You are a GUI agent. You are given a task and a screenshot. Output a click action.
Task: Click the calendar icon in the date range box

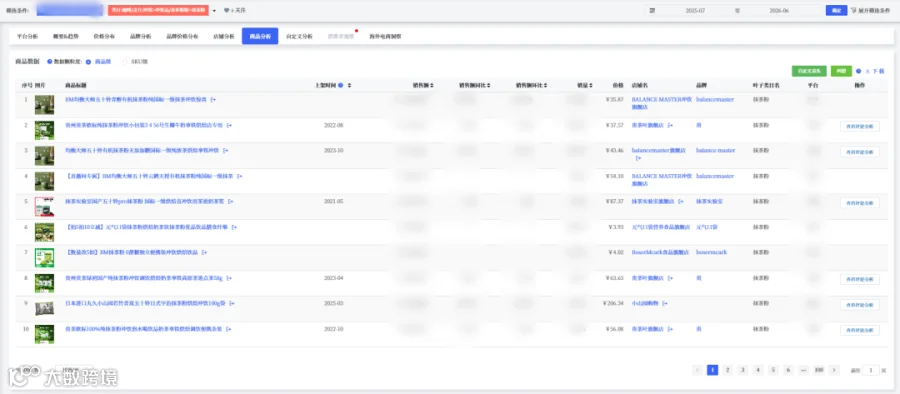click(652, 10)
